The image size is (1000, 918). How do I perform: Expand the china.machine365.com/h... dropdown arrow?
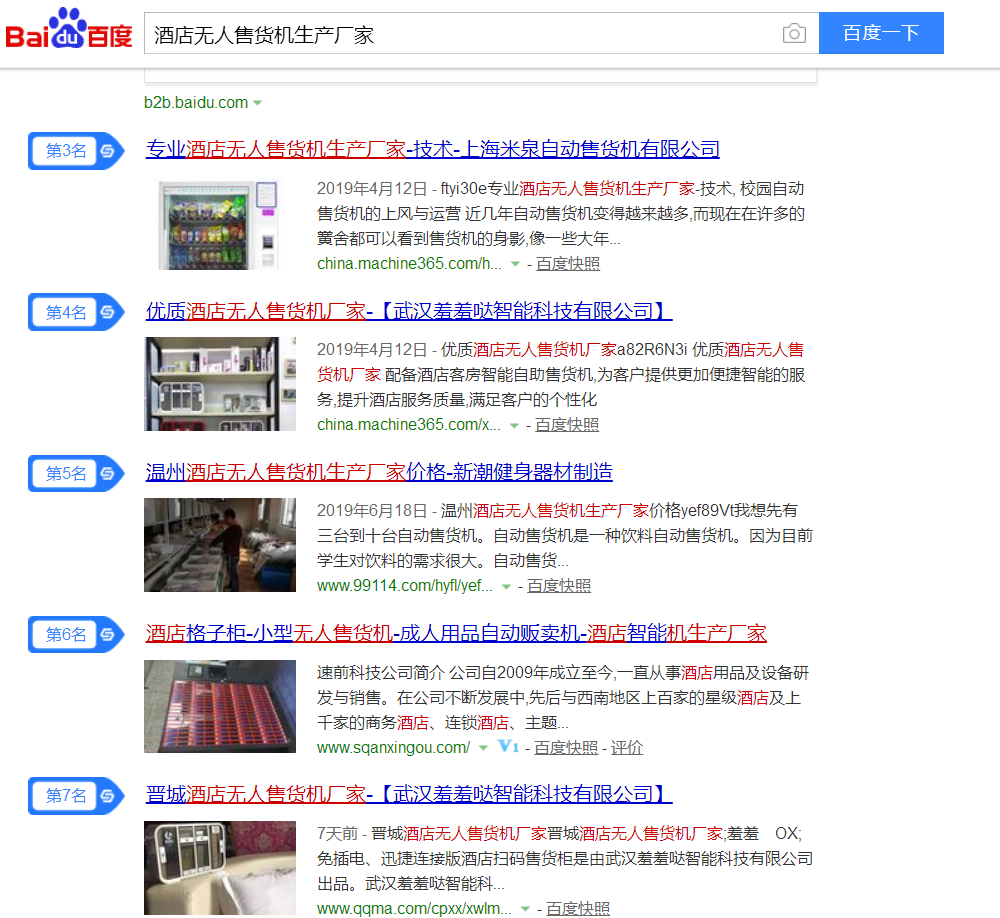(515, 264)
